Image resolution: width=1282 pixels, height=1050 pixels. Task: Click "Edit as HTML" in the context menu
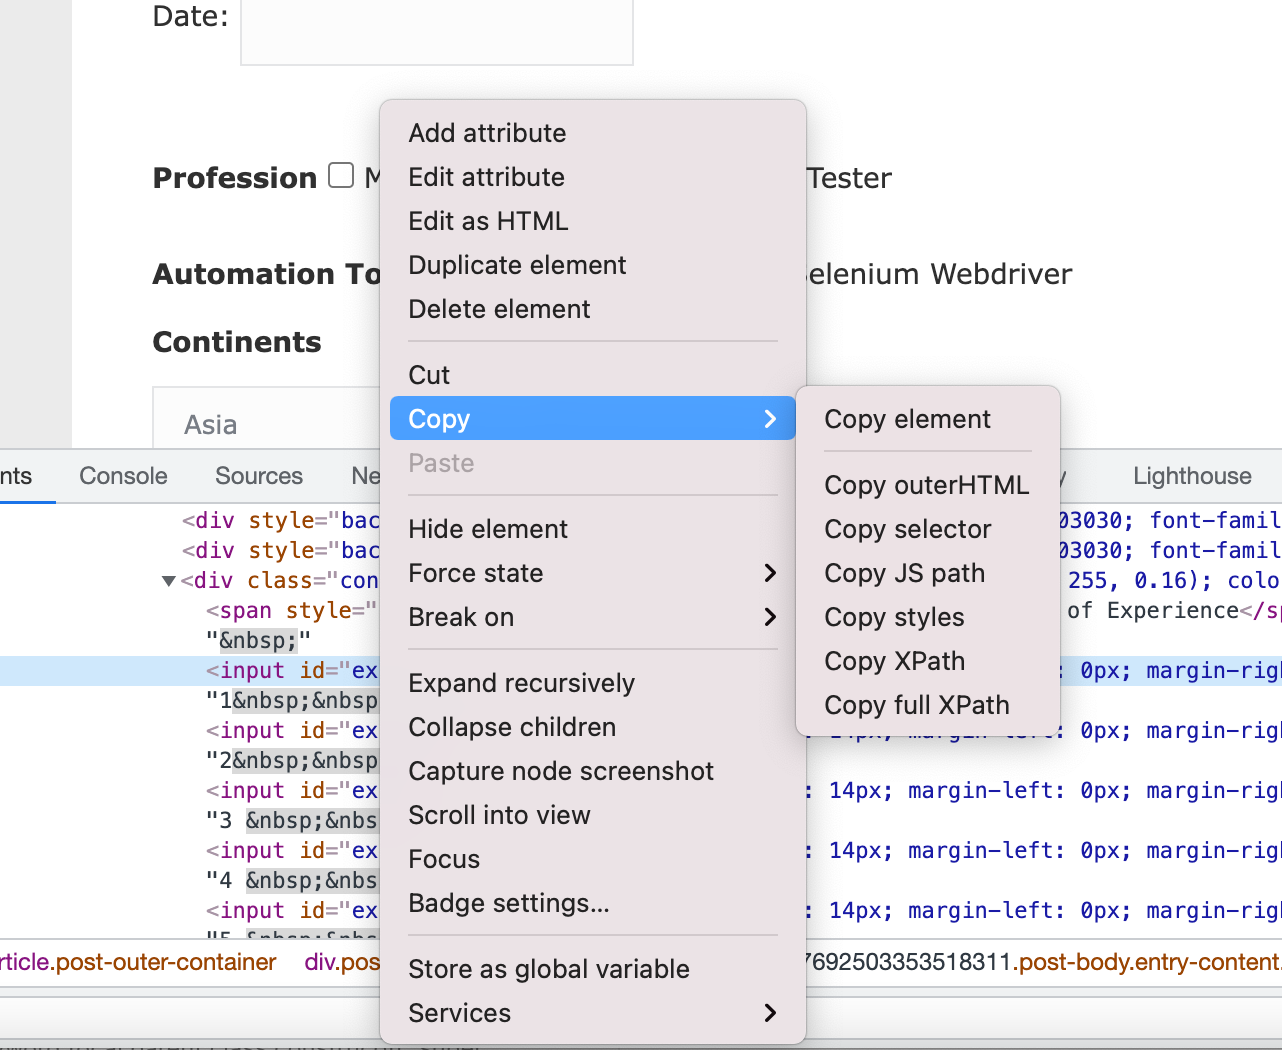[x=487, y=220]
